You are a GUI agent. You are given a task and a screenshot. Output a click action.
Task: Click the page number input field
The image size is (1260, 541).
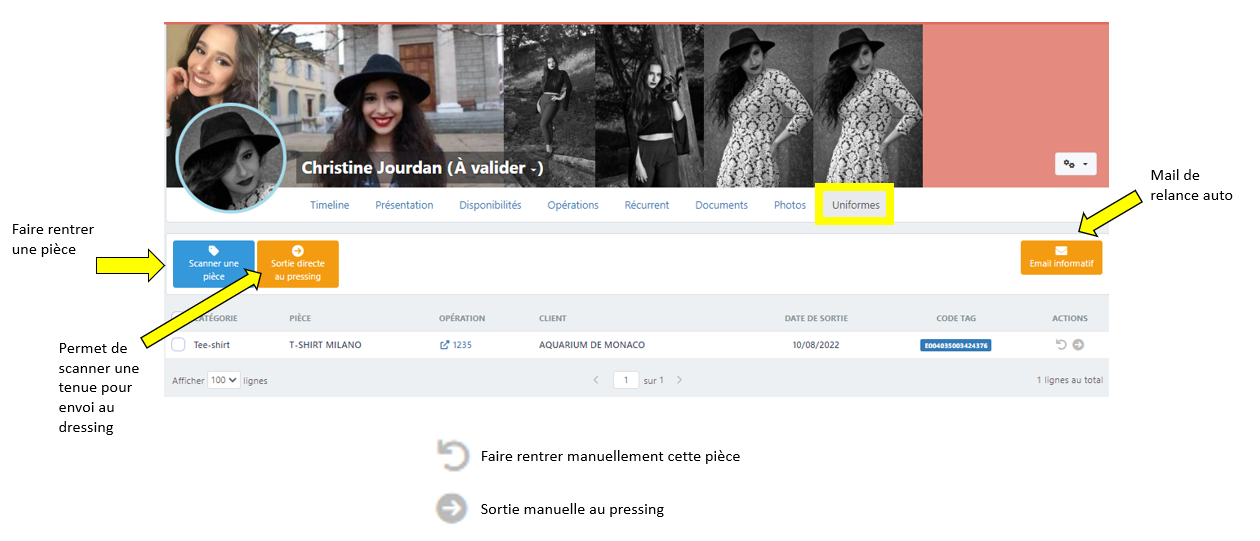626,380
